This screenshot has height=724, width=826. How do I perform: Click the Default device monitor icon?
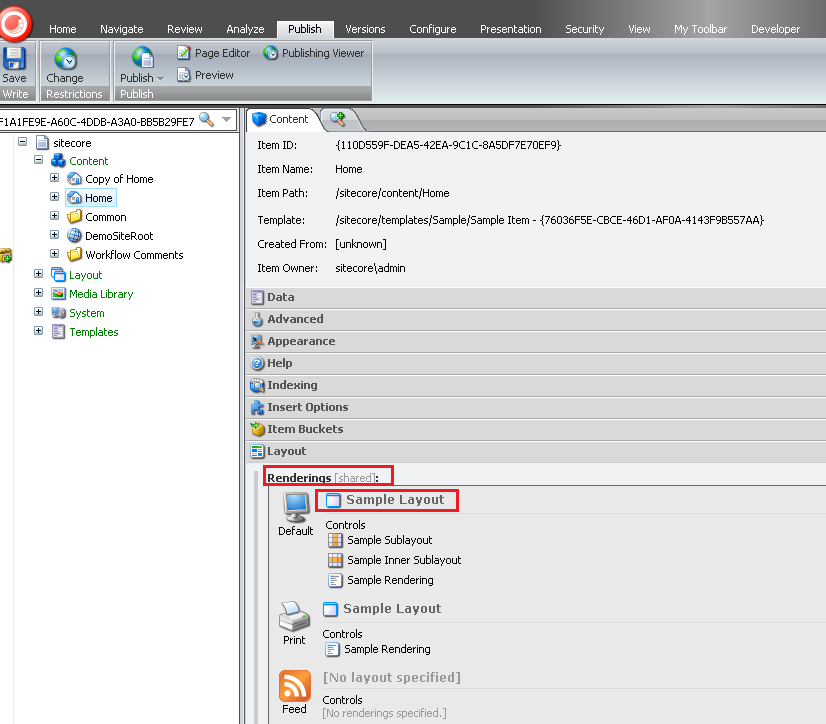pos(296,507)
